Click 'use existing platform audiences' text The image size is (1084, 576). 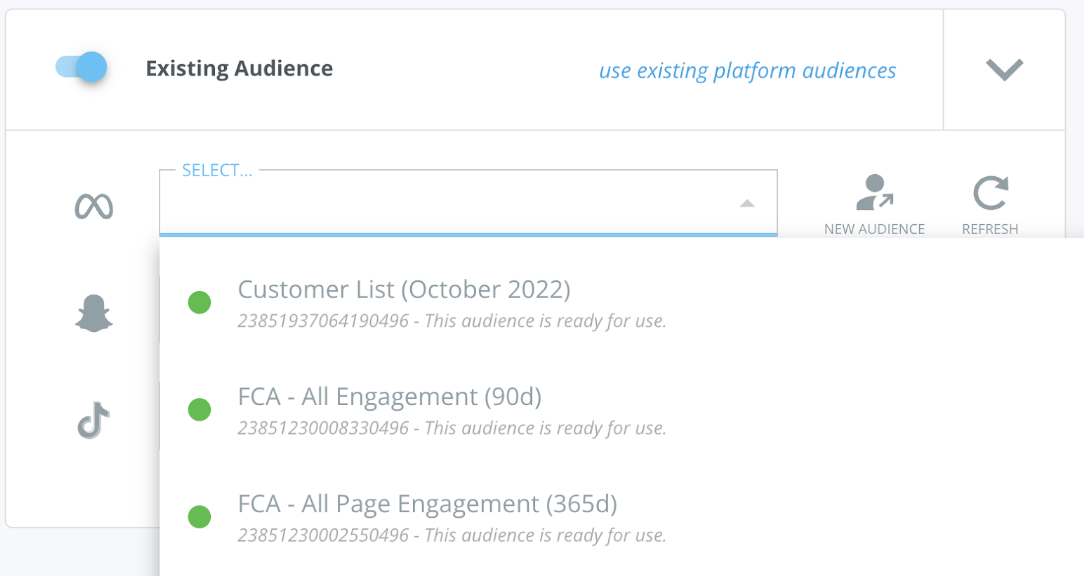point(747,71)
